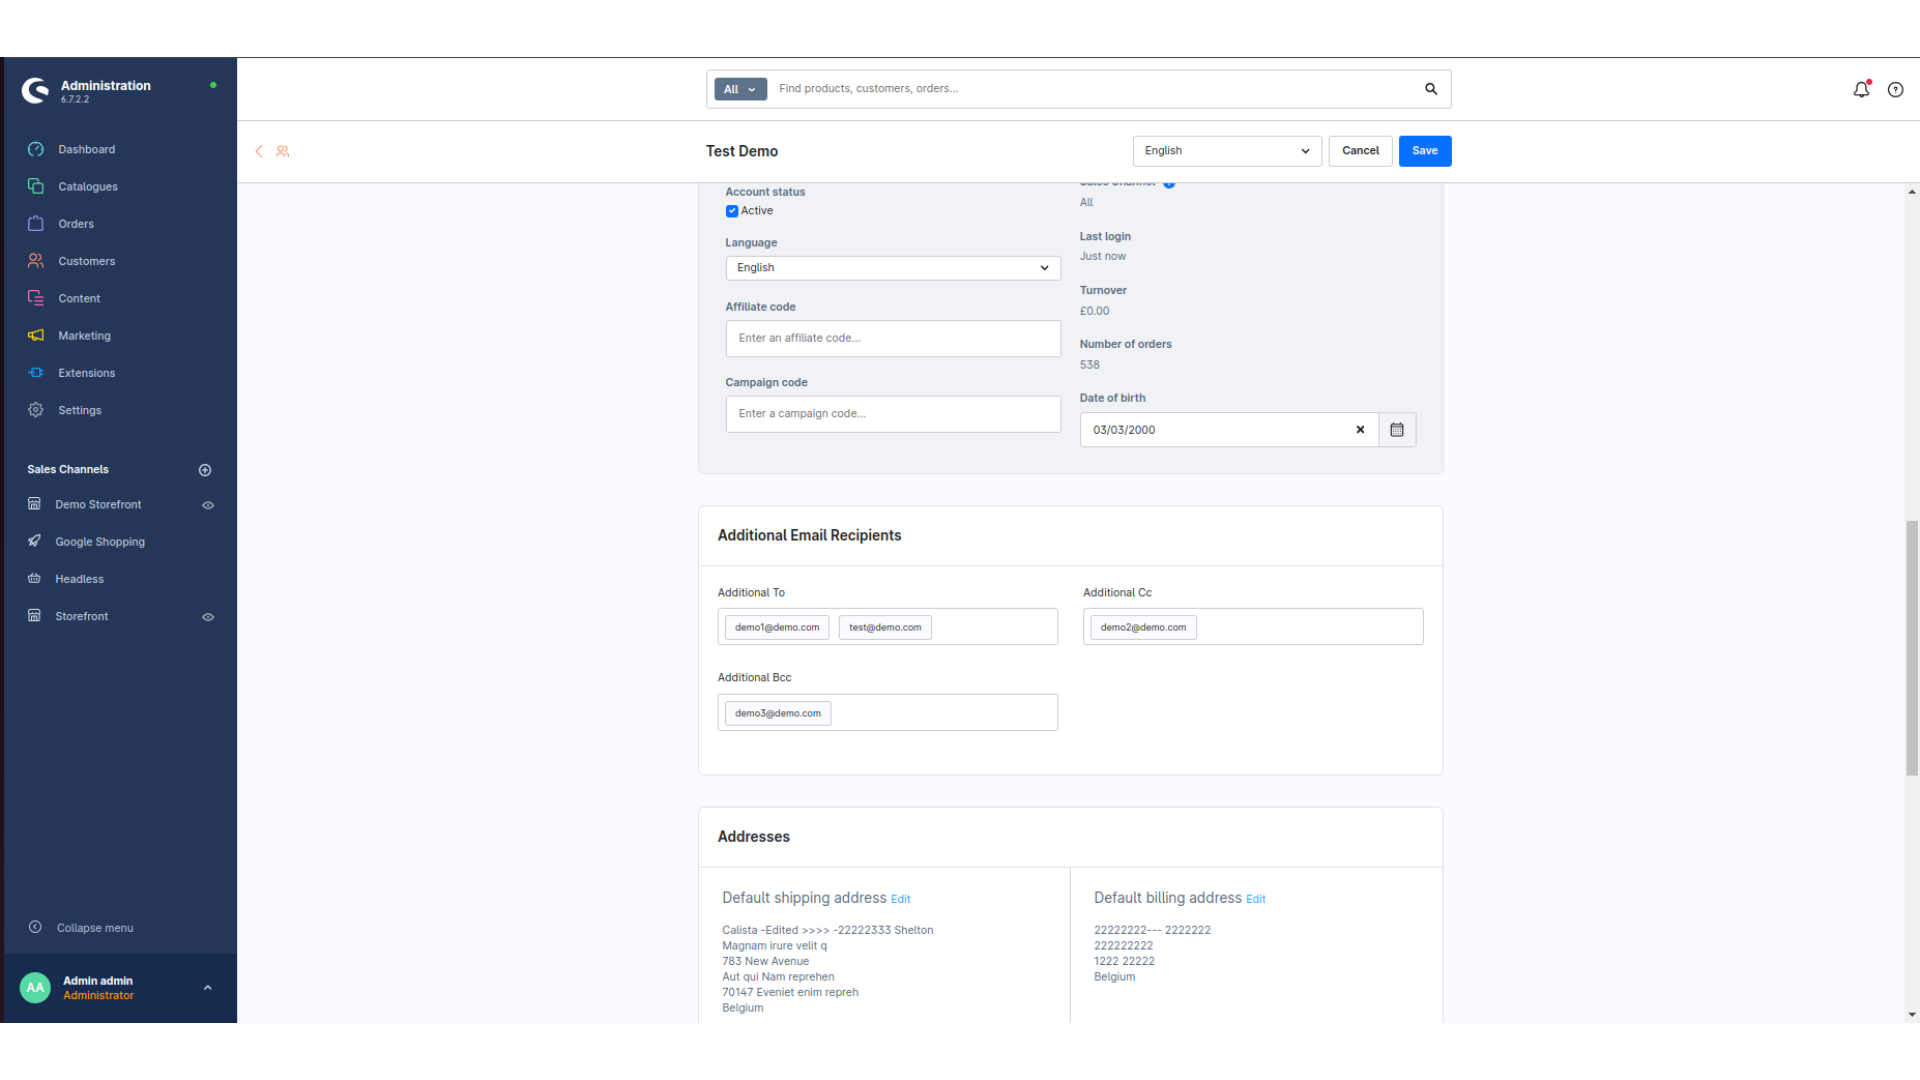Open Storefront sales channel
Image resolution: width=1920 pixels, height=1080 pixels.
click(81, 616)
